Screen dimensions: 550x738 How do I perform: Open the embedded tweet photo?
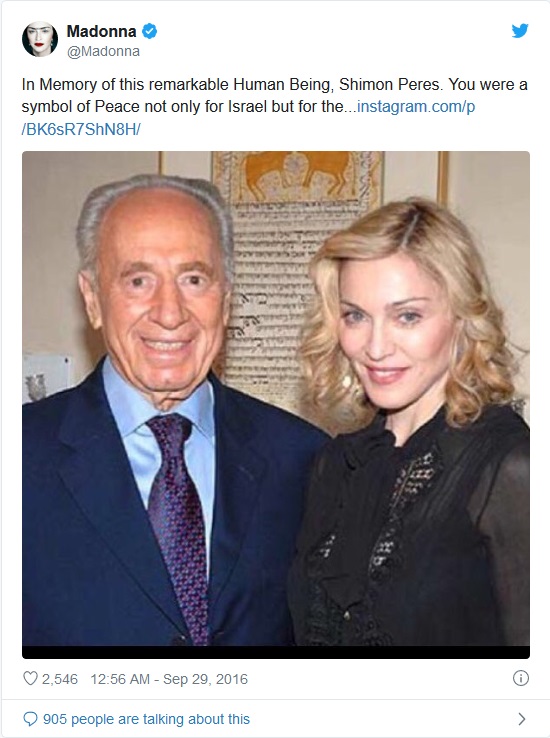(276, 405)
